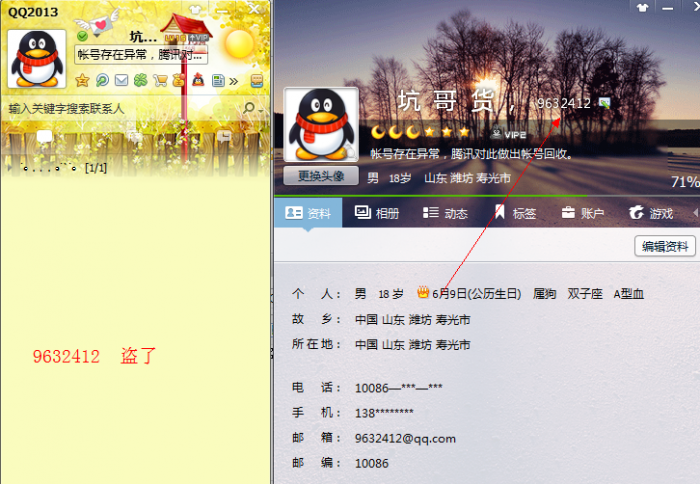Click the postal code value 10086
The height and width of the screenshot is (484, 700).
click(372, 463)
